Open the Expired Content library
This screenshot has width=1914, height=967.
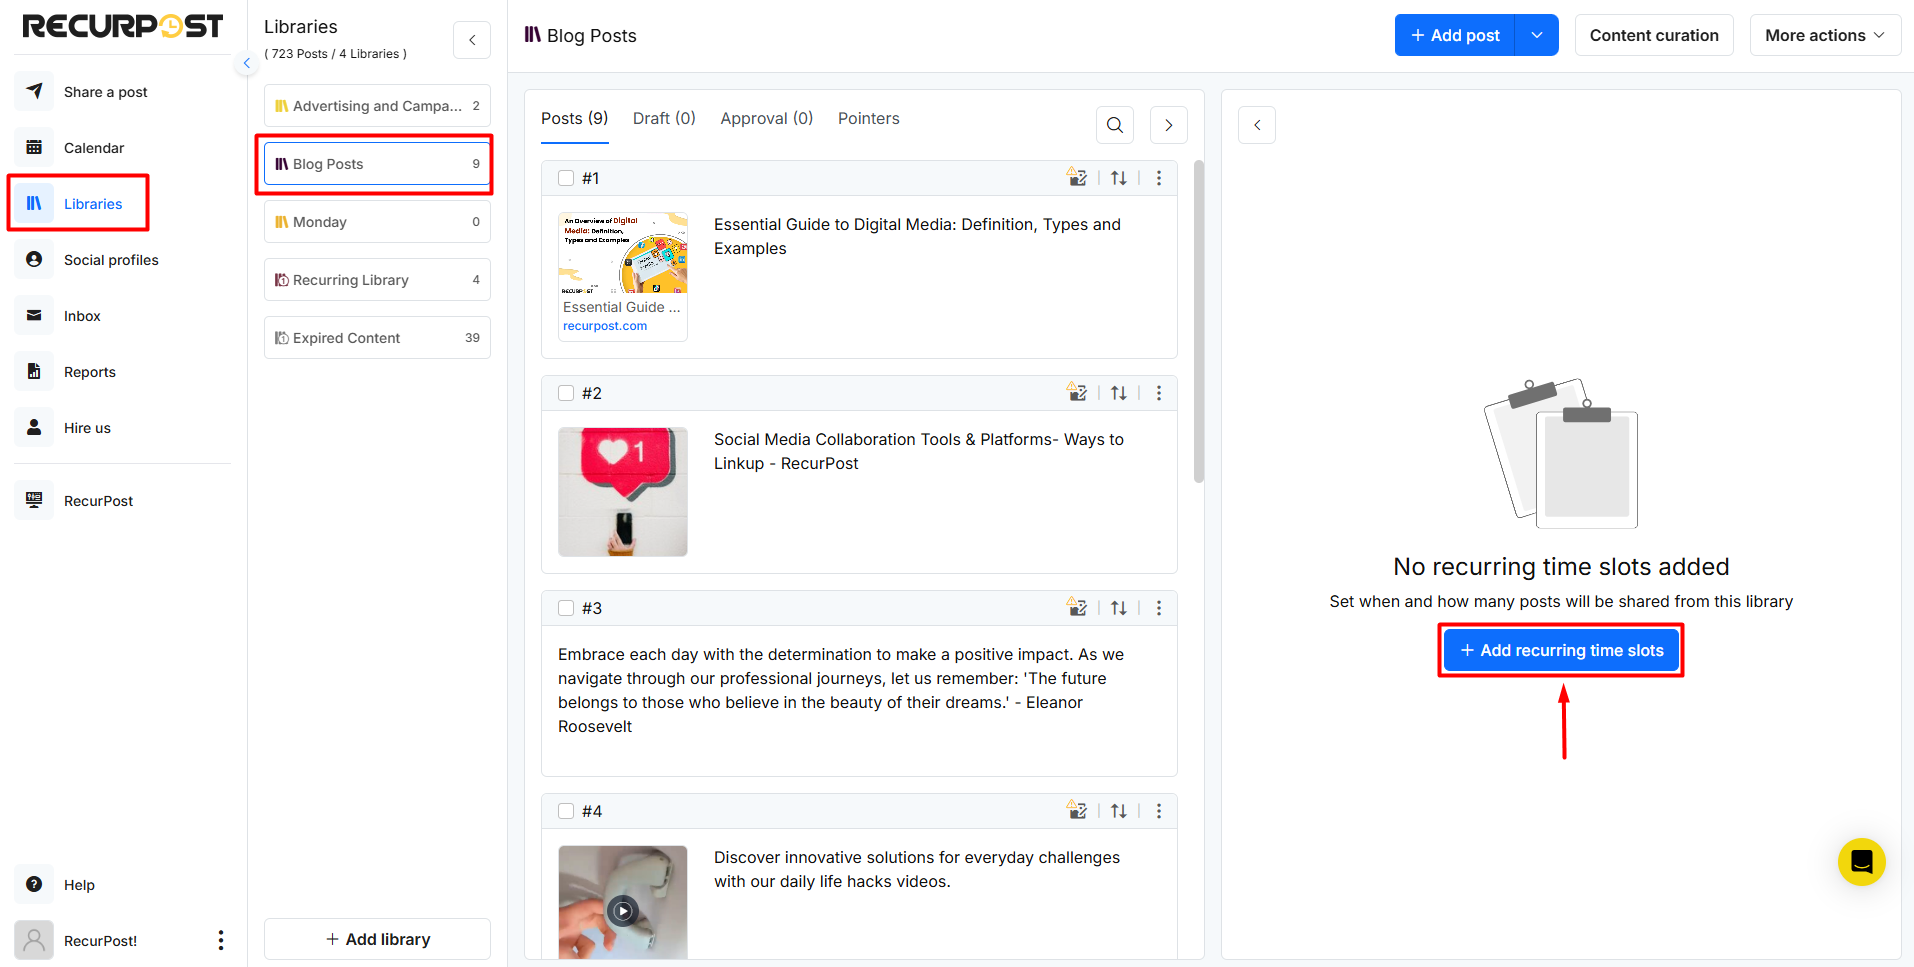click(377, 338)
